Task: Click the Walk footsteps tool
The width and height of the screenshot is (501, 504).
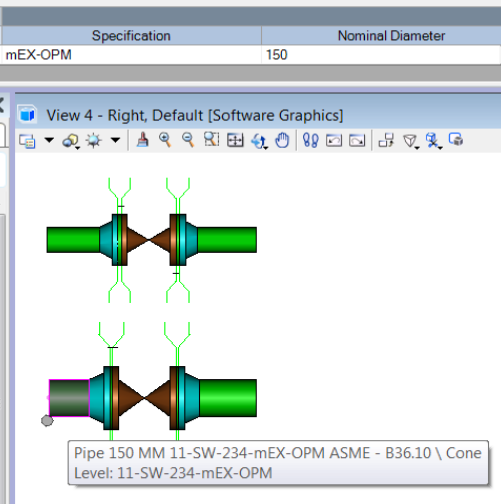Action: (311, 140)
